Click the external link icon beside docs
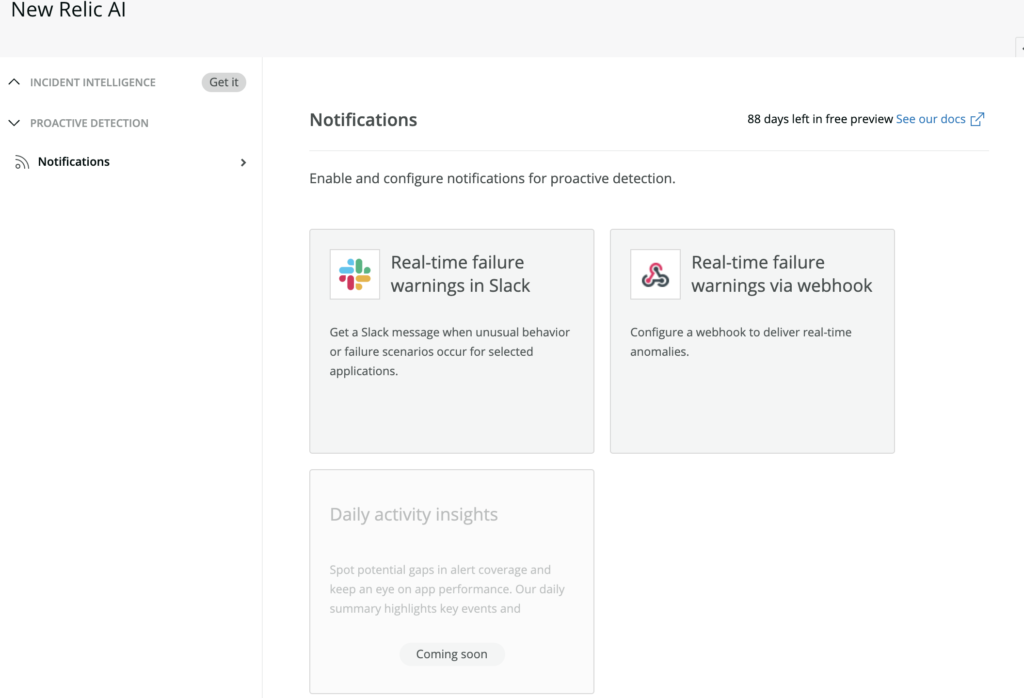This screenshot has width=1024, height=698. click(x=977, y=119)
